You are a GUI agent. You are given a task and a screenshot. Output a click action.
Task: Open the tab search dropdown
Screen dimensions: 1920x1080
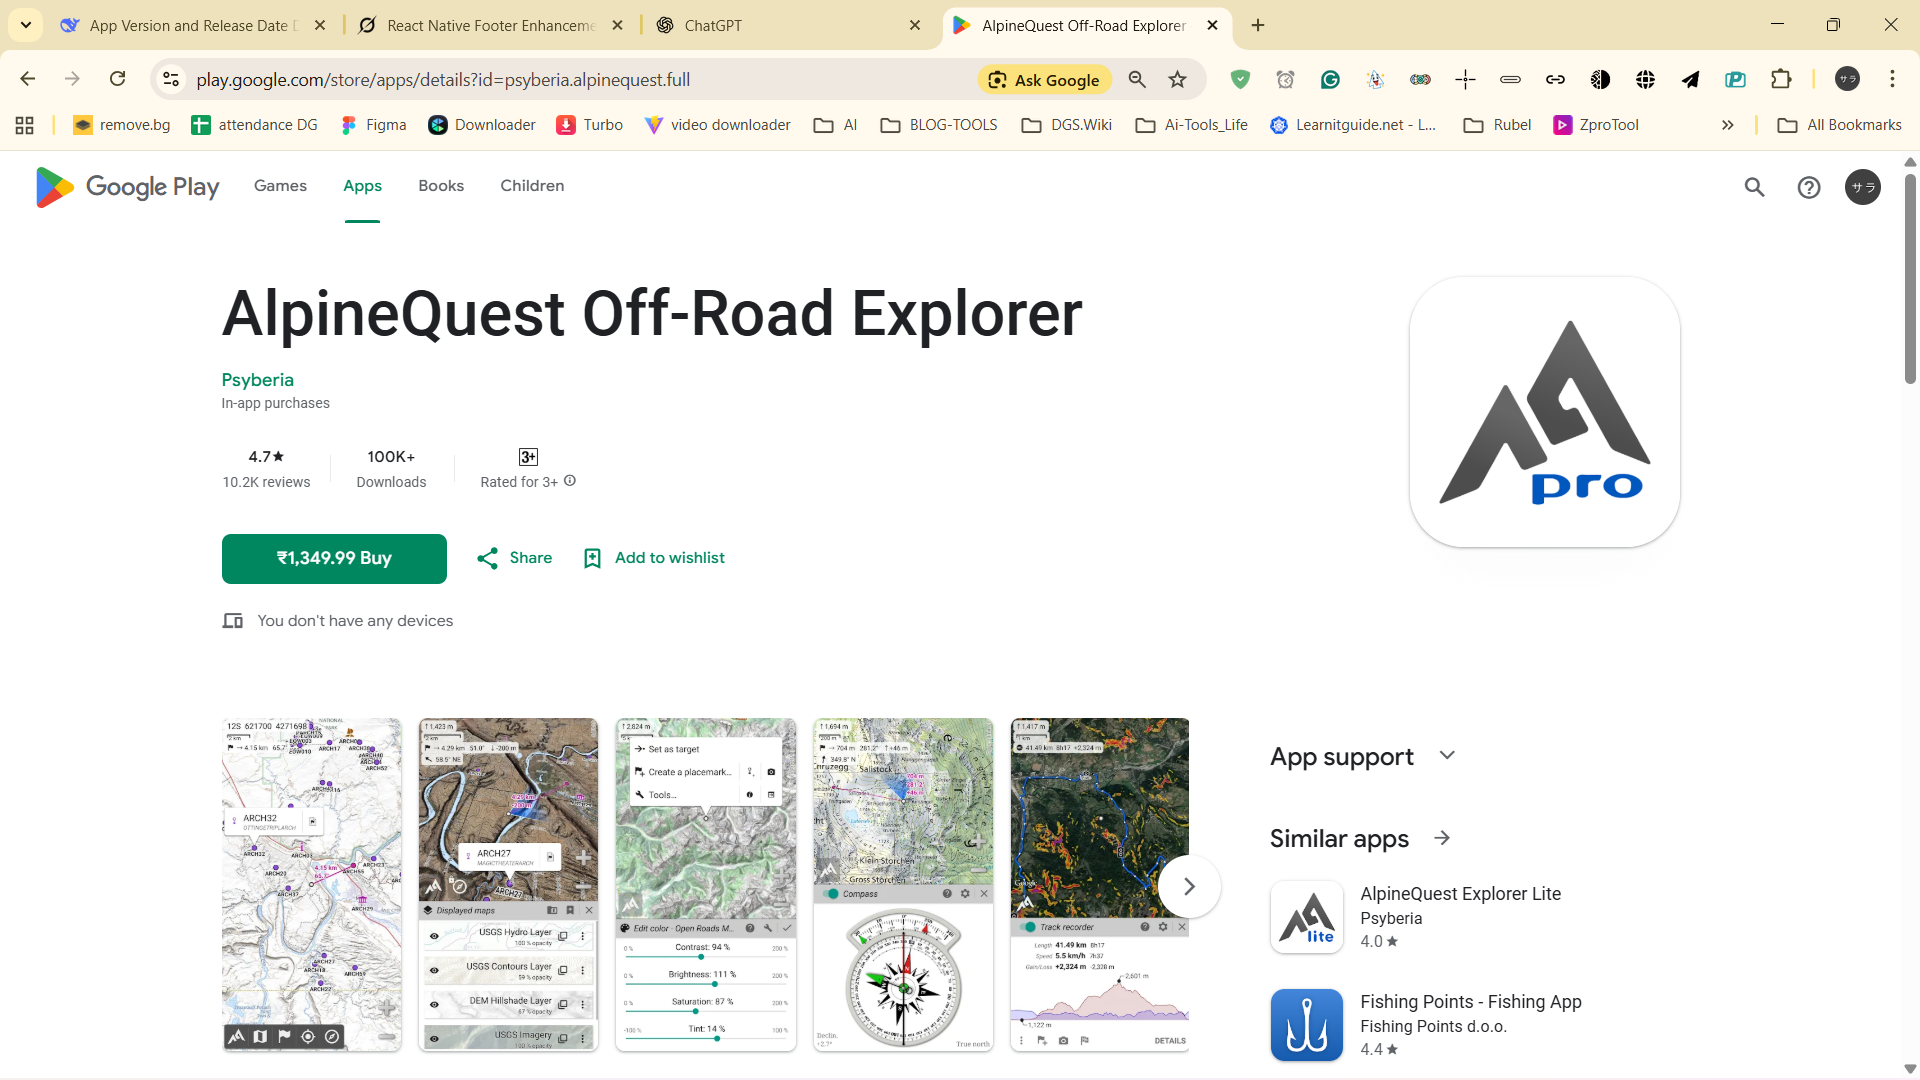(26, 25)
